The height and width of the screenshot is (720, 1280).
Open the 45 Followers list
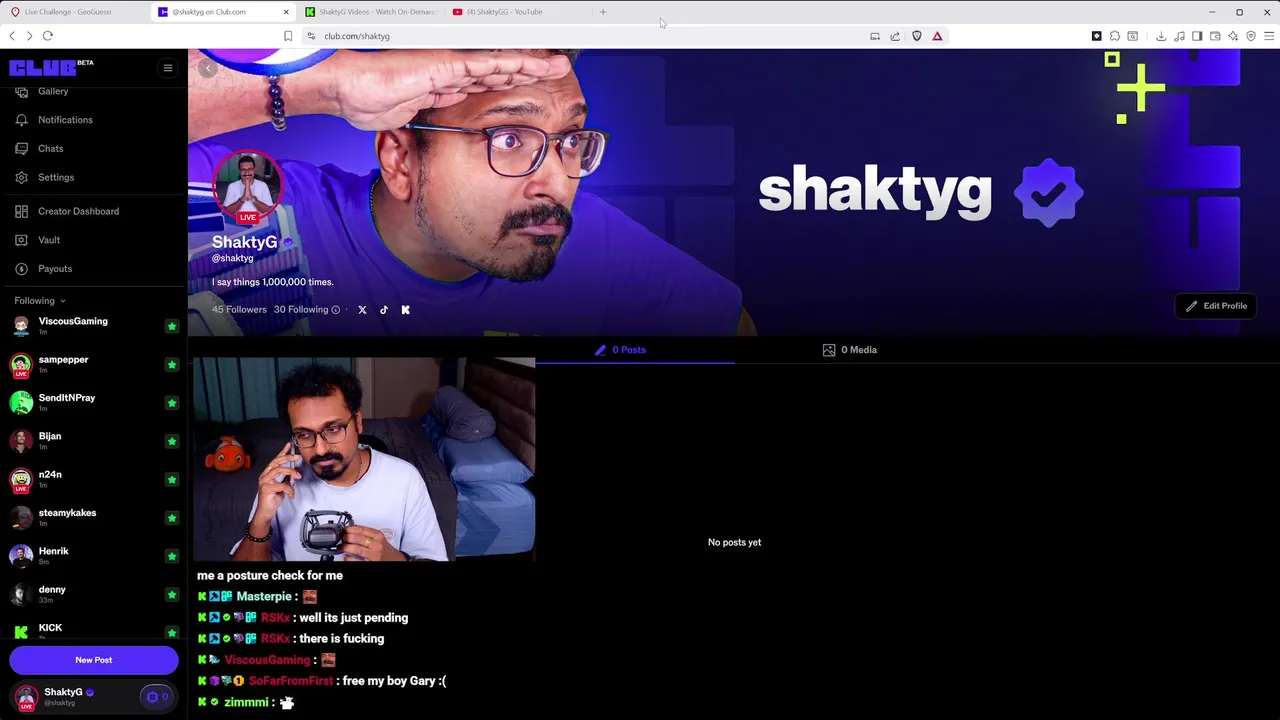click(x=239, y=310)
